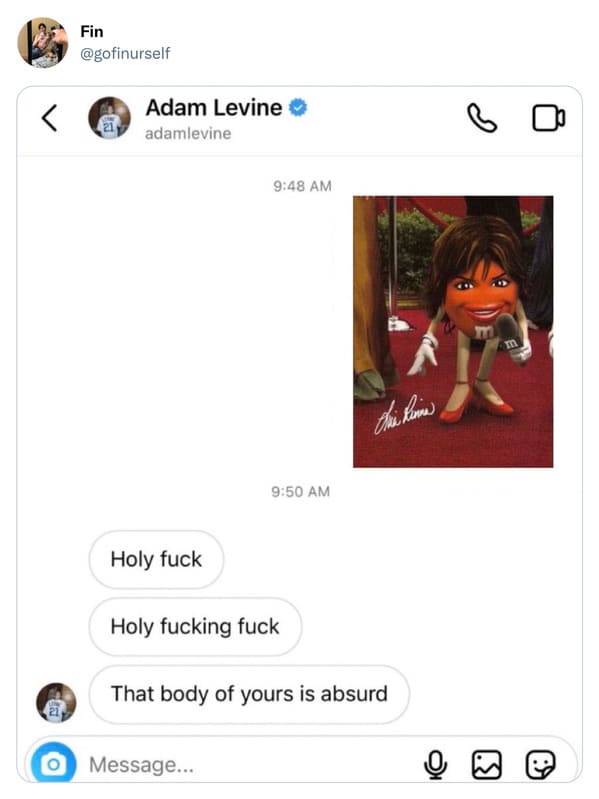The image size is (599, 799).
Task: Open the blue camera button in message bar
Action: click(53, 764)
